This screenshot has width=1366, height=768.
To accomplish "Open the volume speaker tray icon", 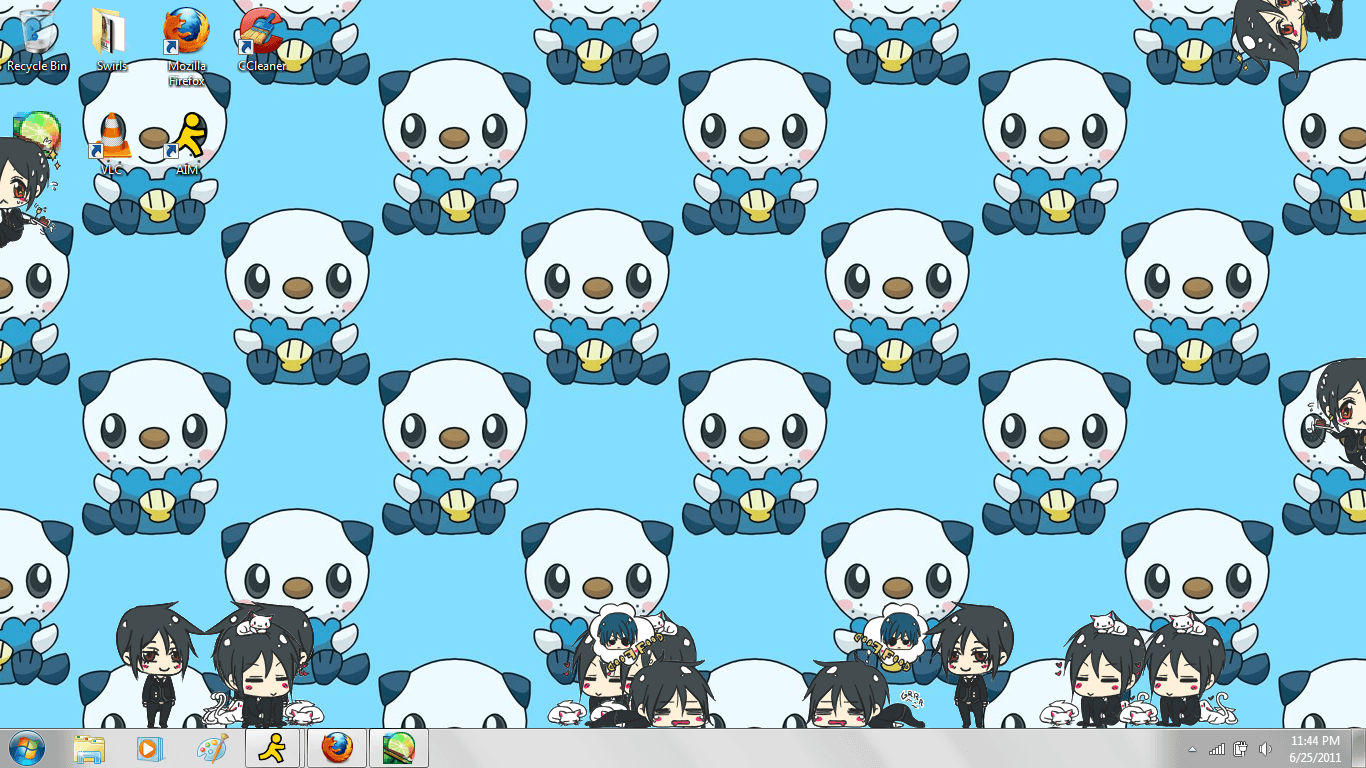I will pos(1265,749).
